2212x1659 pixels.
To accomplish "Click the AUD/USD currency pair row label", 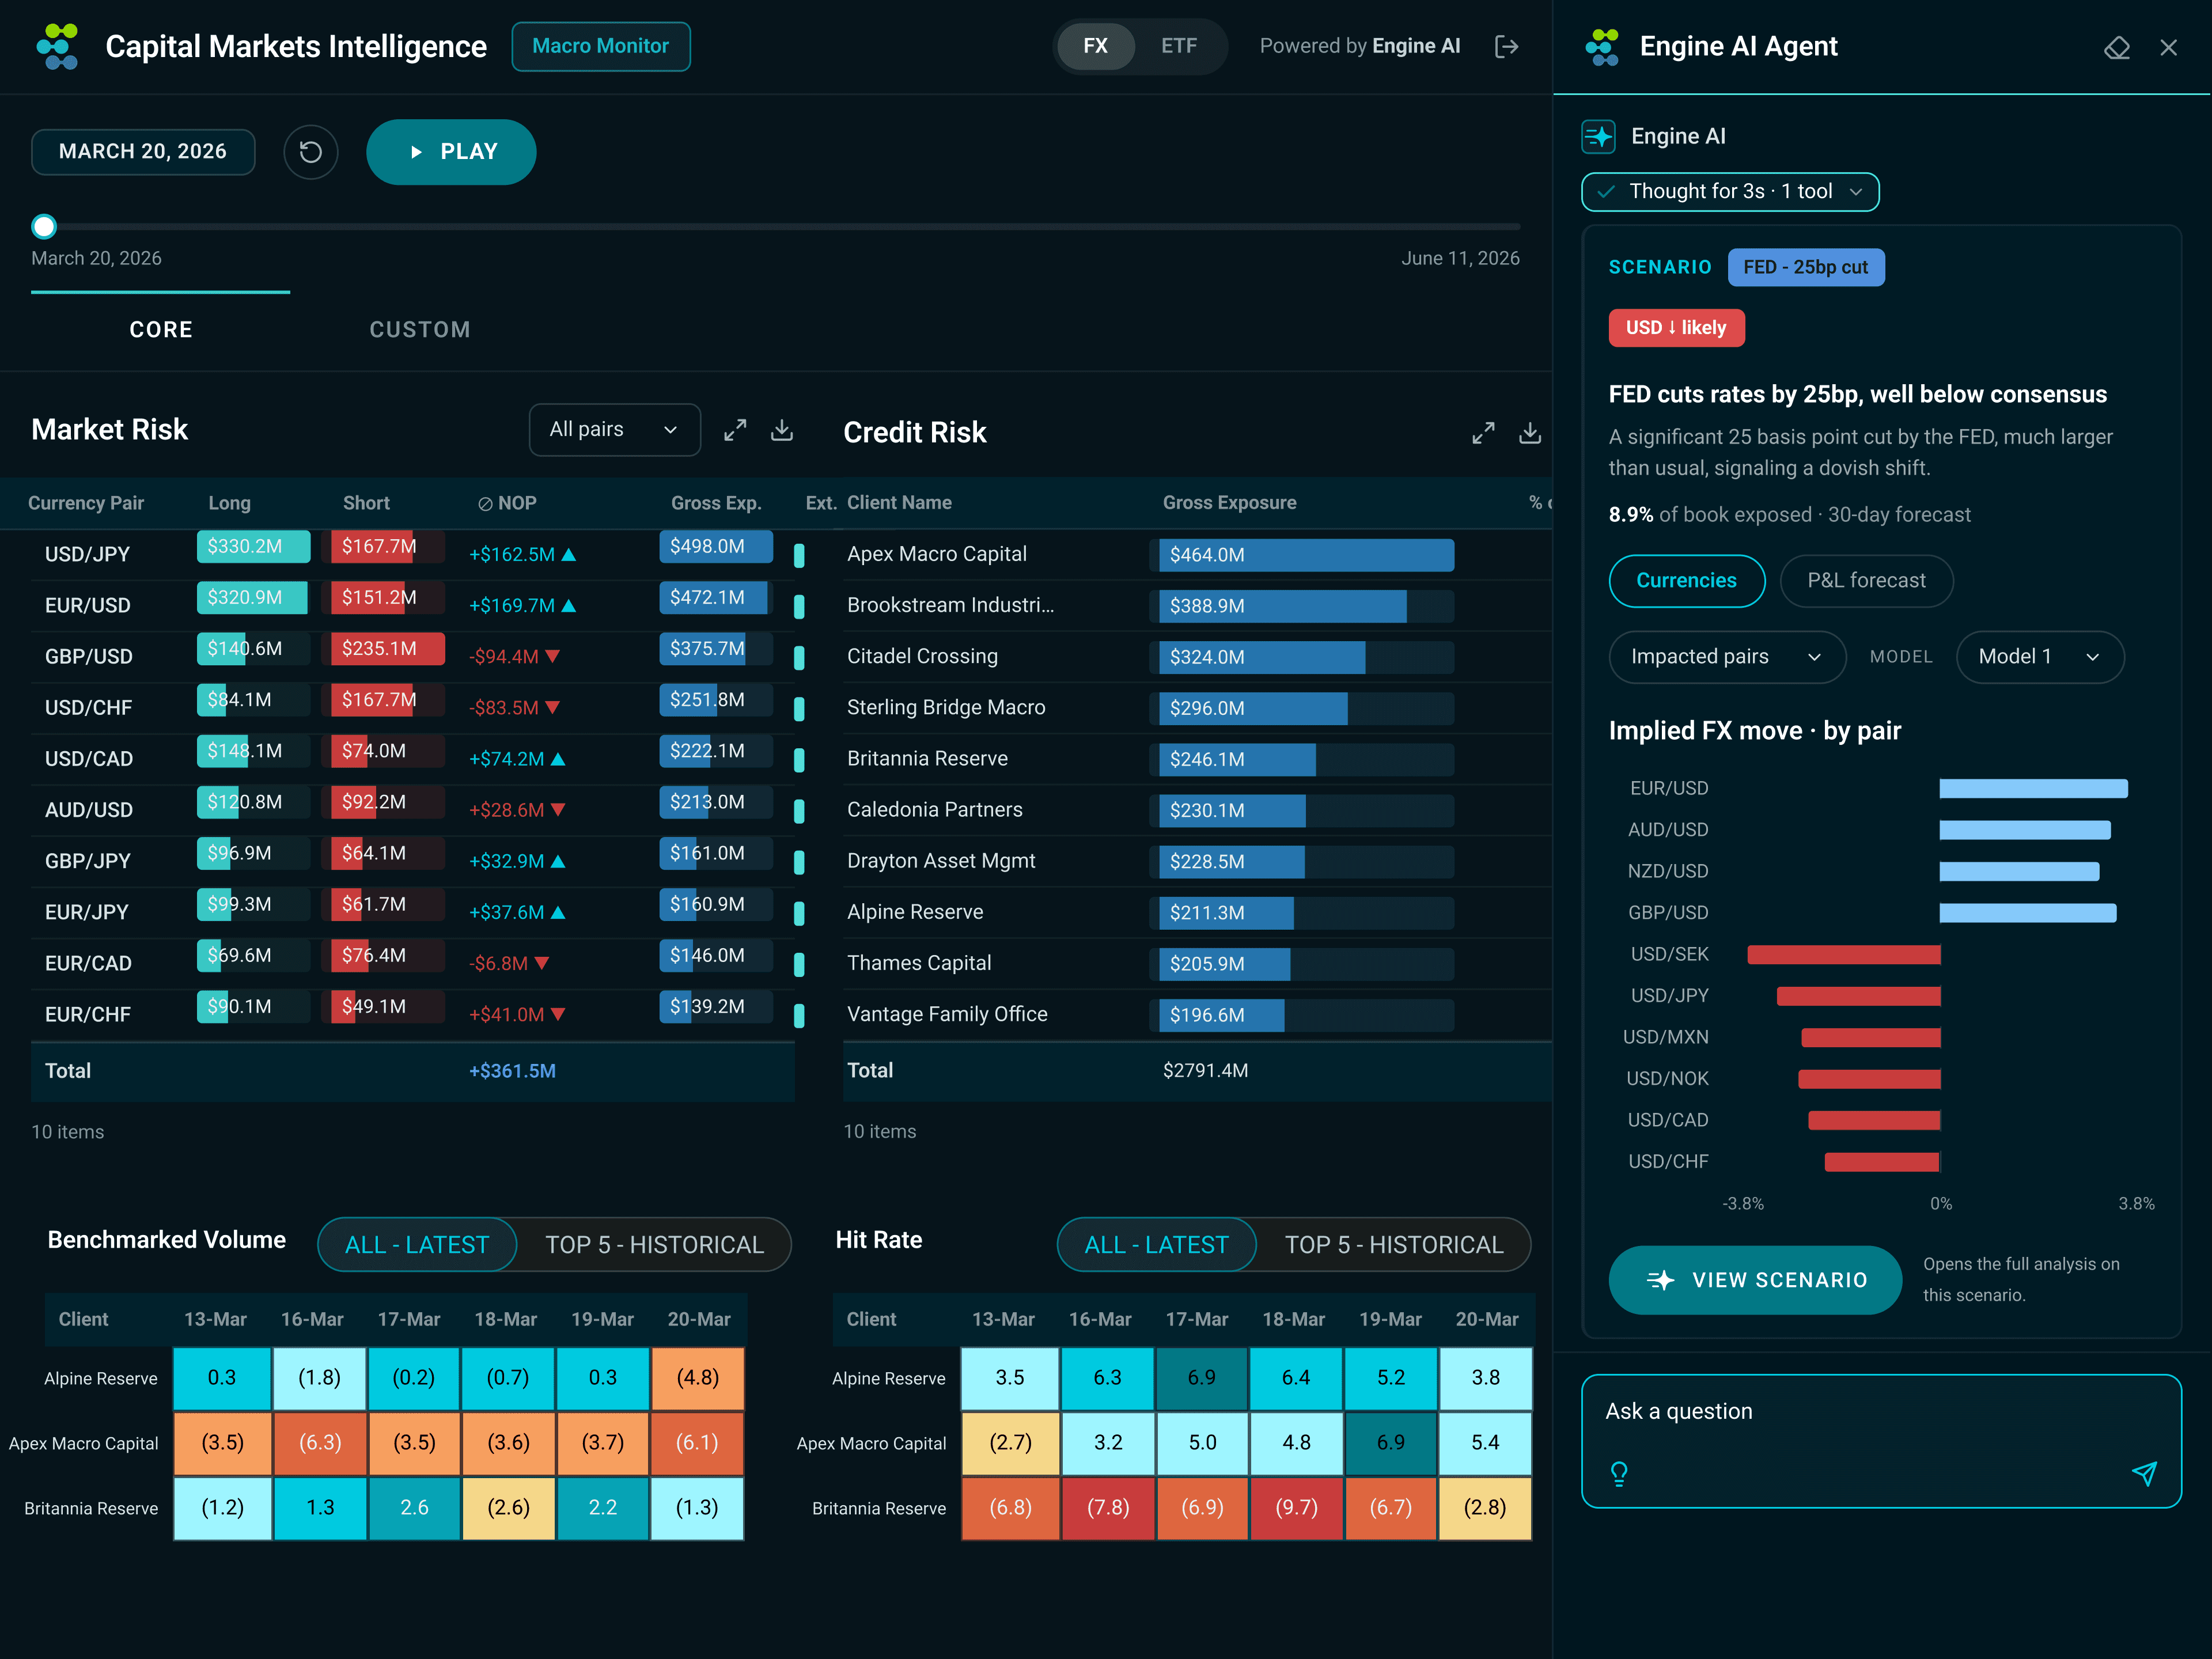I will 89,810.
